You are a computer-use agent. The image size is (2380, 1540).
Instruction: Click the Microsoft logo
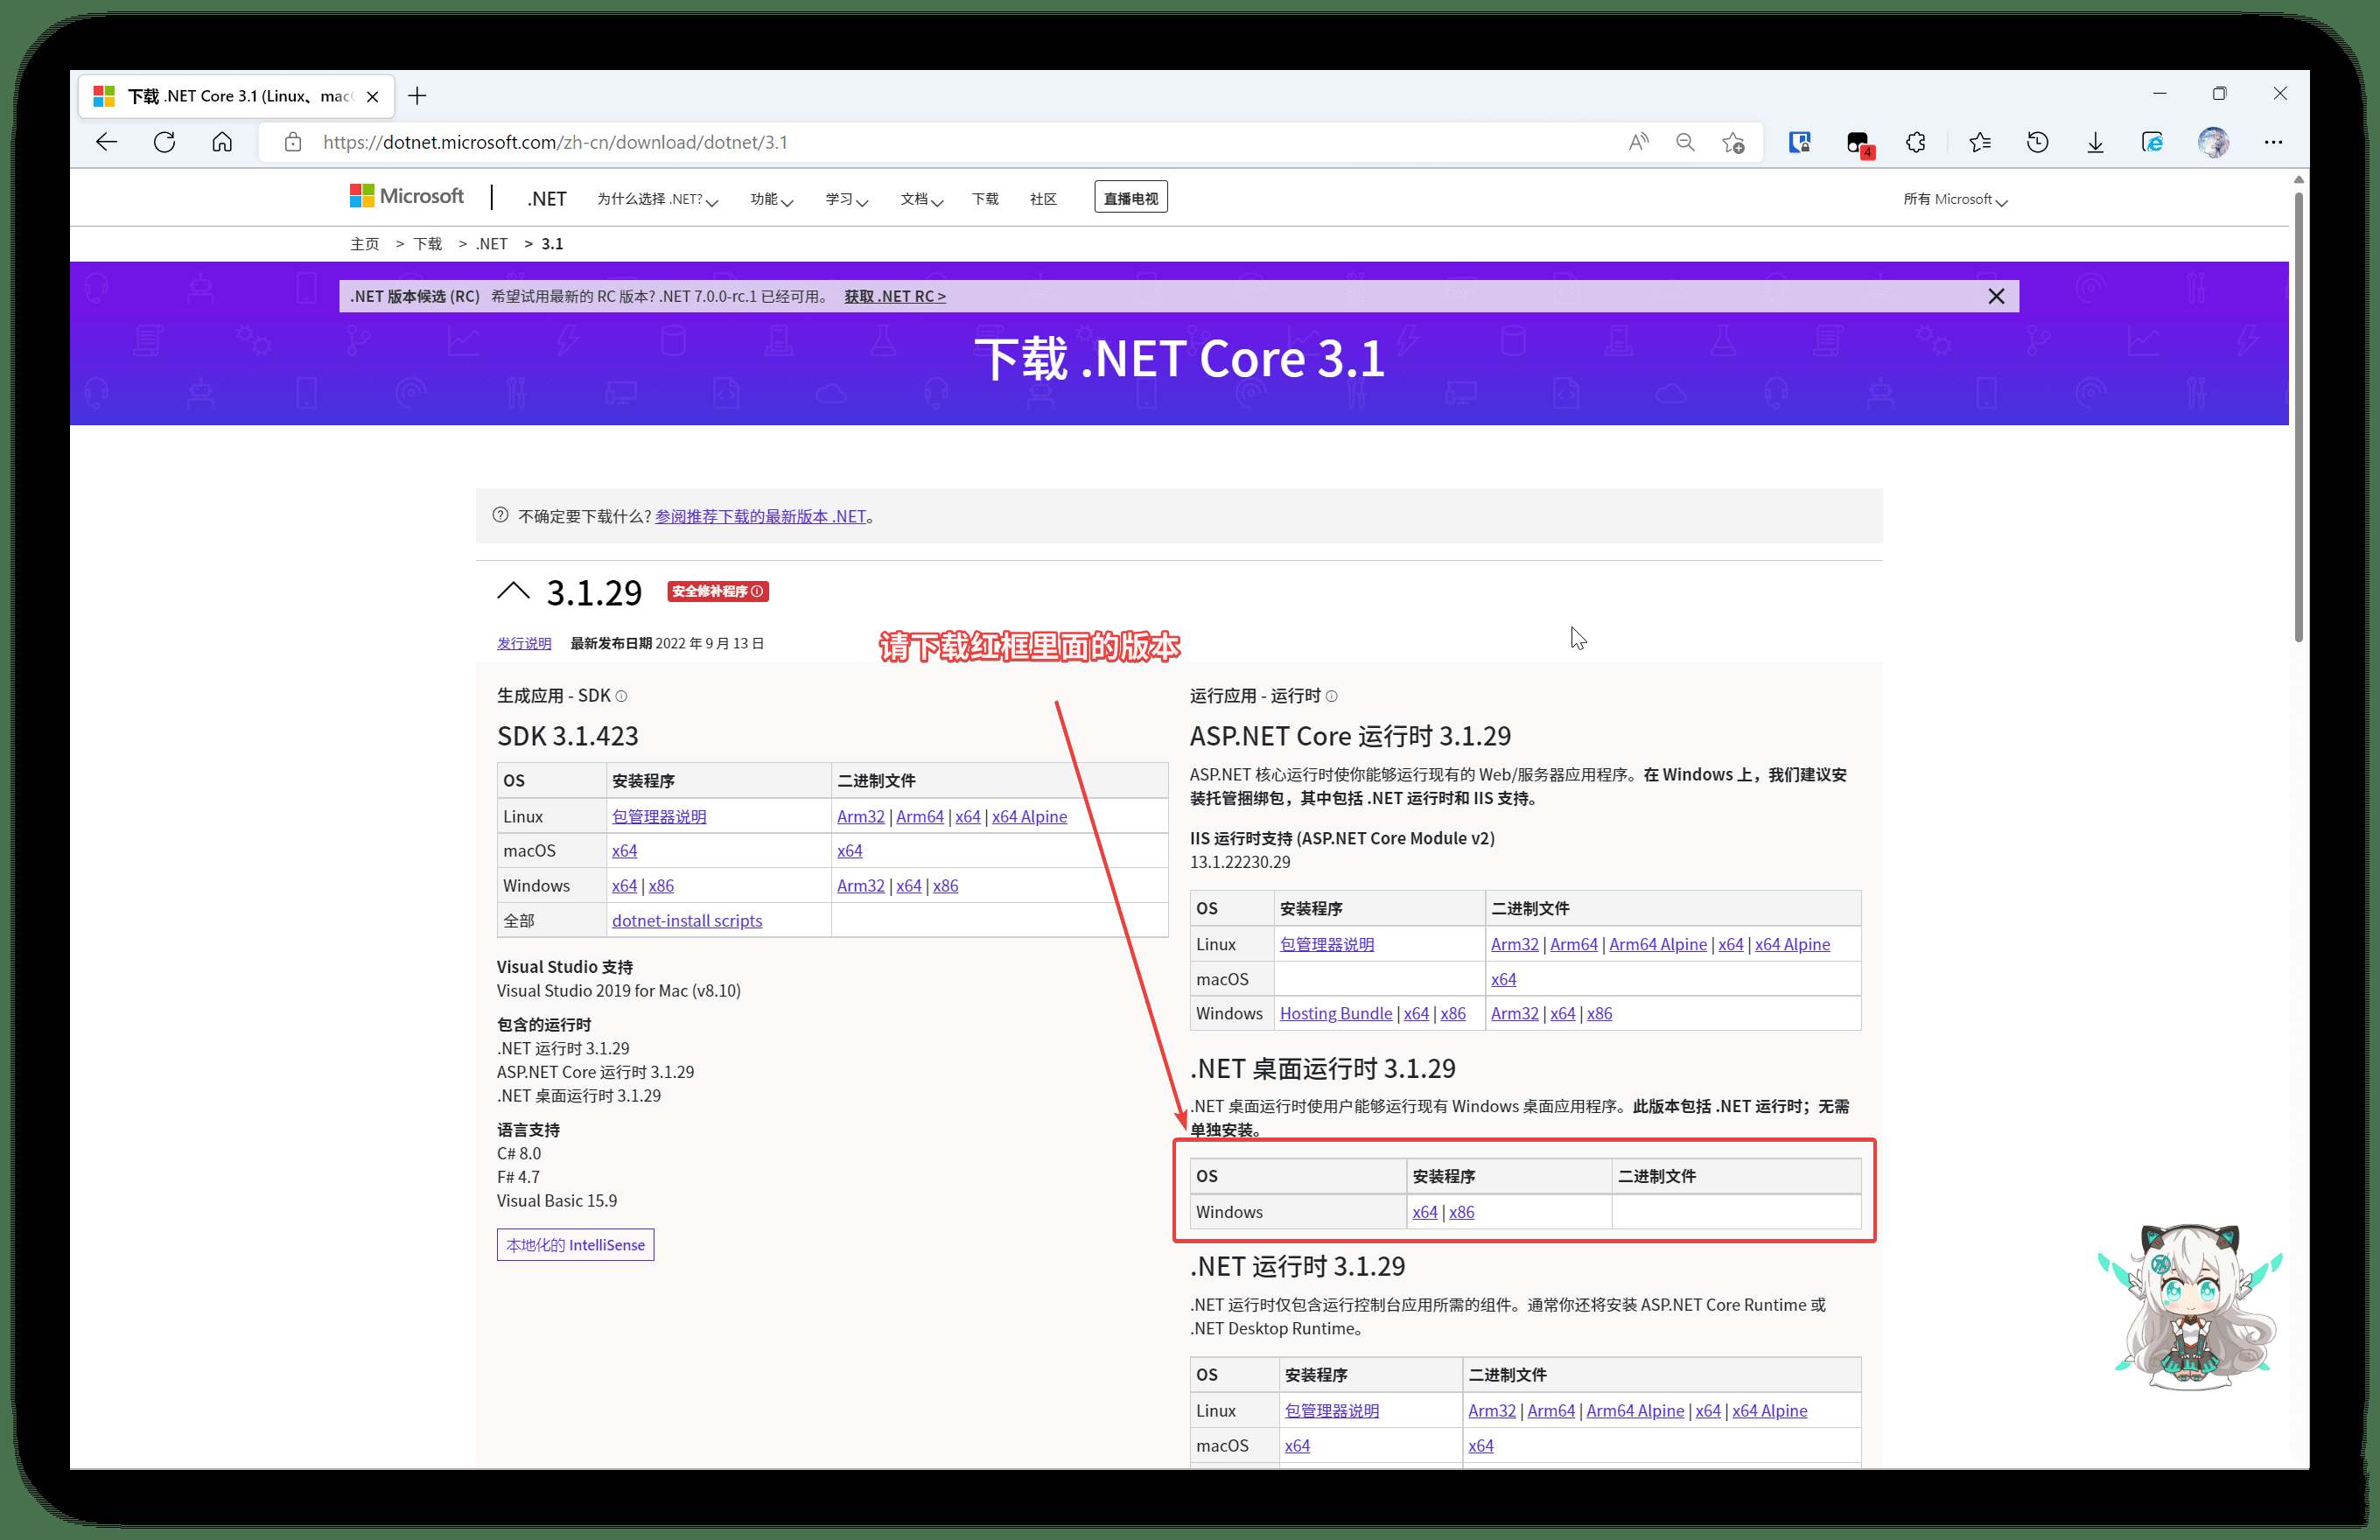pos(407,196)
